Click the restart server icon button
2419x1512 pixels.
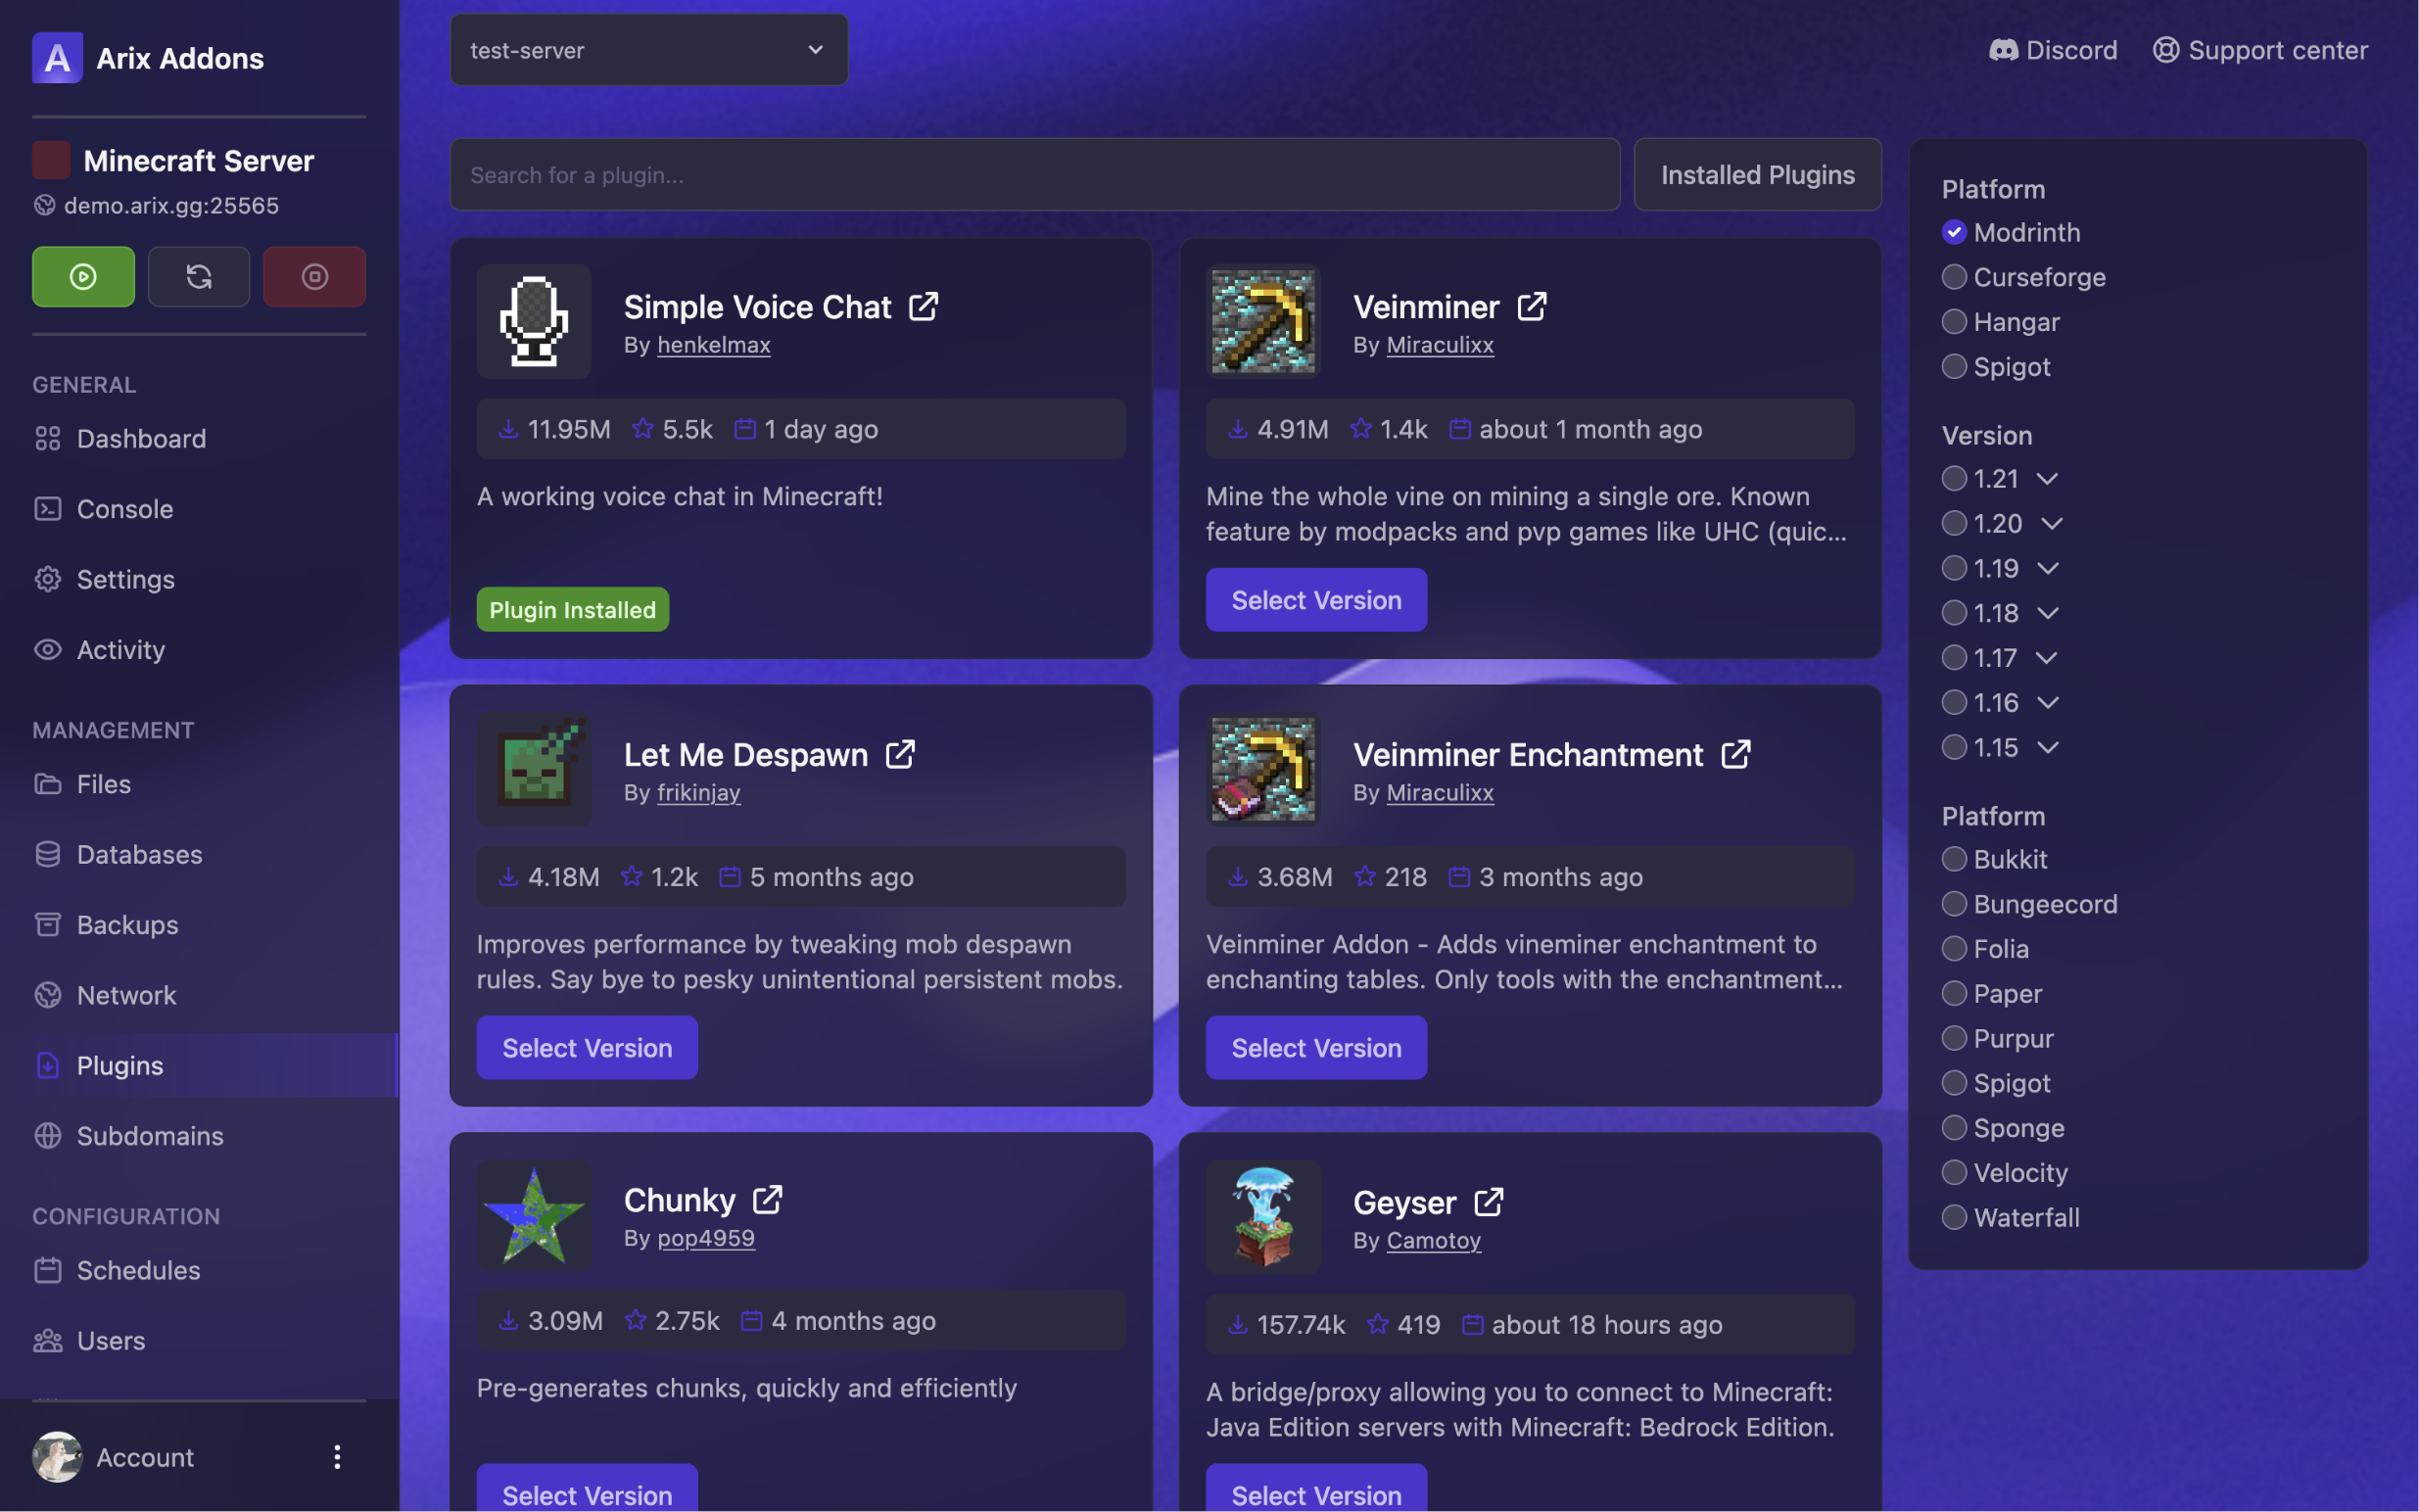(x=199, y=276)
